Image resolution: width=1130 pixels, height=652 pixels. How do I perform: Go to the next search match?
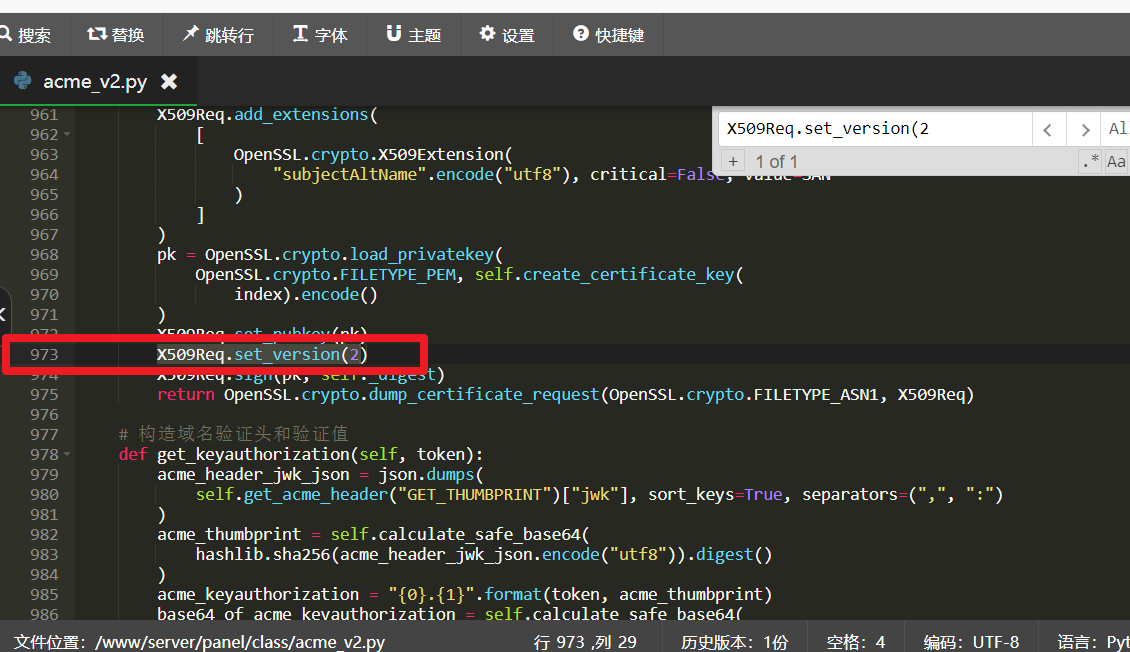coord(1083,129)
